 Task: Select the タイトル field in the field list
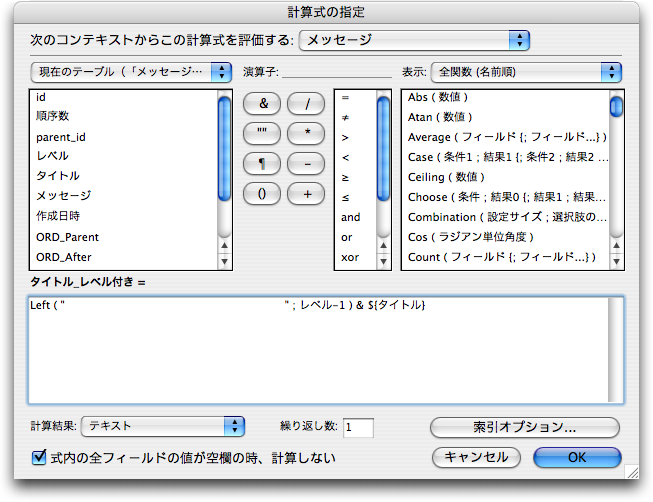tap(58, 176)
